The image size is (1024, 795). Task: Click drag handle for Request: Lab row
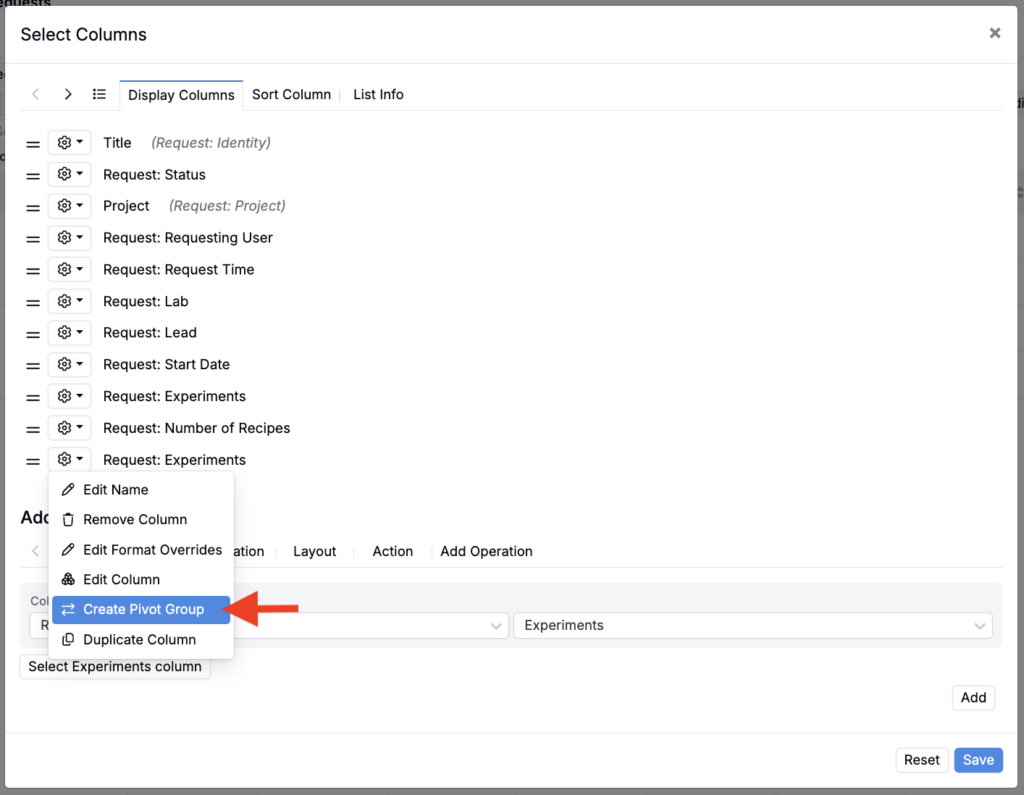tap(33, 302)
